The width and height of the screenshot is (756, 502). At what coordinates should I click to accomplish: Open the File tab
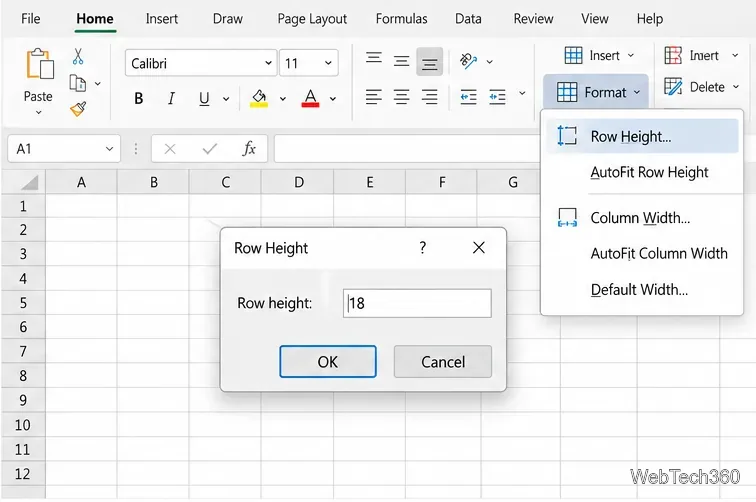coord(30,19)
